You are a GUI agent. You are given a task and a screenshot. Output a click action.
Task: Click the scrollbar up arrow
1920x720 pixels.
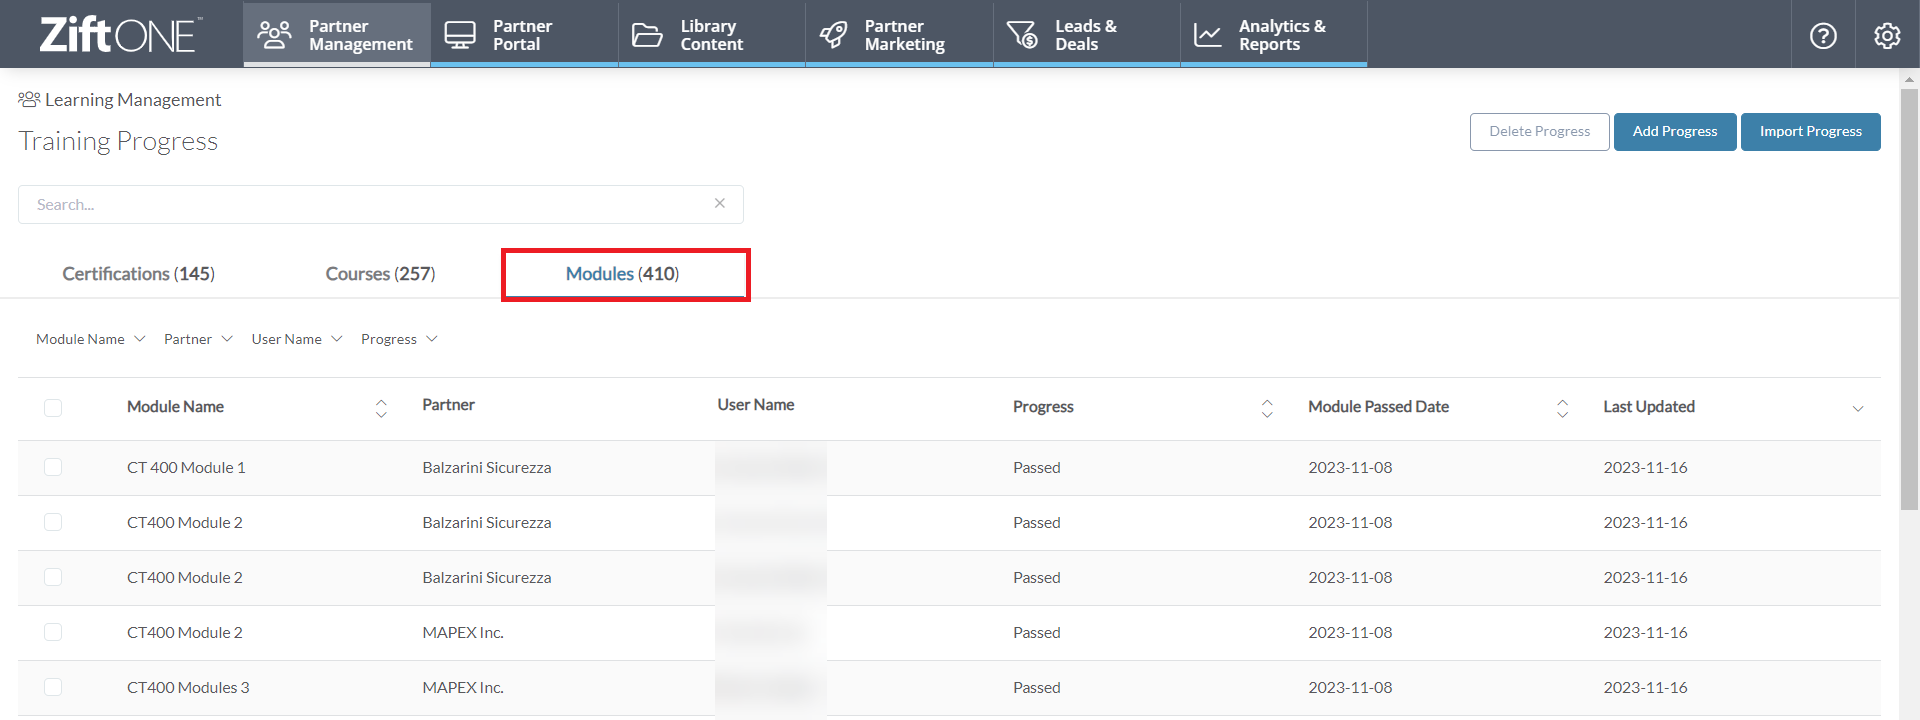pyautogui.click(x=1910, y=78)
